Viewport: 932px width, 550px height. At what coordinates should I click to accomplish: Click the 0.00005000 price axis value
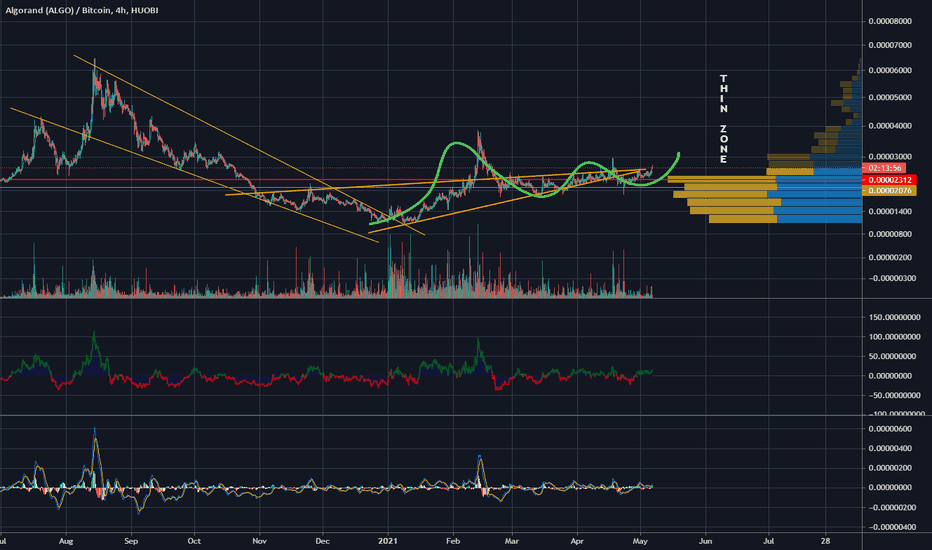pyautogui.click(x=890, y=98)
